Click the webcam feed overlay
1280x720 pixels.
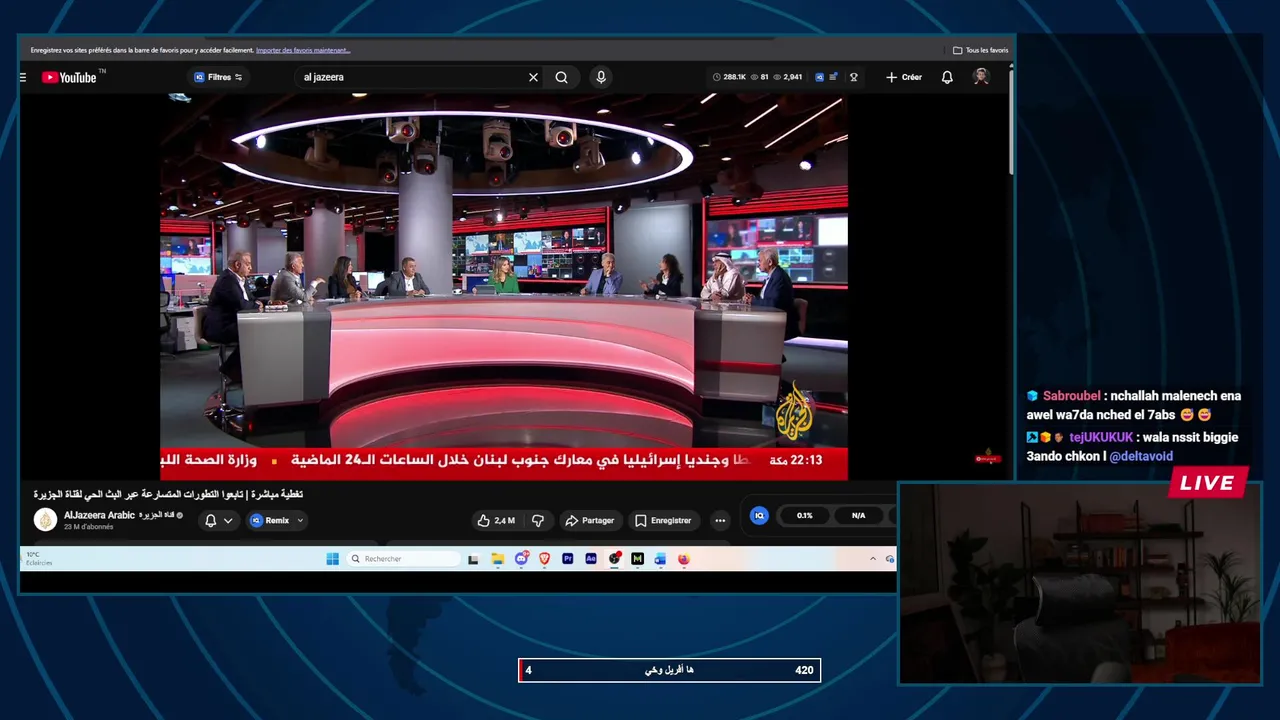click(1080, 584)
